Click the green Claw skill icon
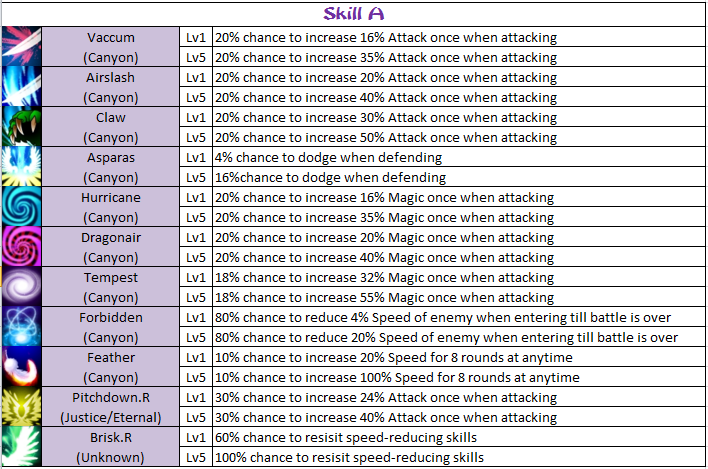The height and width of the screenshot is (469, 708). point(21,127)
